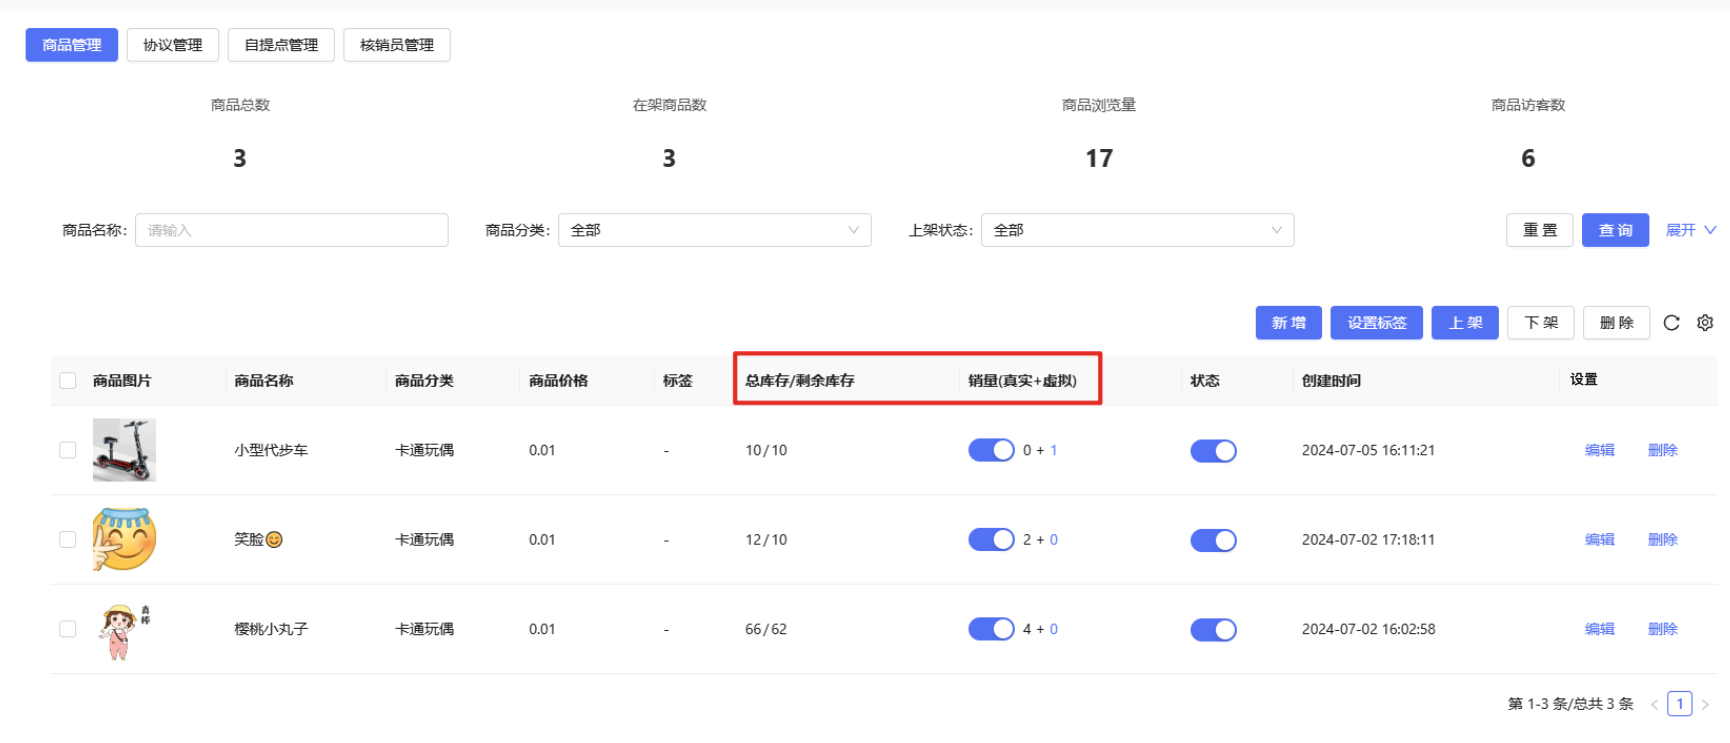Screen dimensions: 1730x743
Task: Expand more filters via 展开
Action: coord(1690,230)
